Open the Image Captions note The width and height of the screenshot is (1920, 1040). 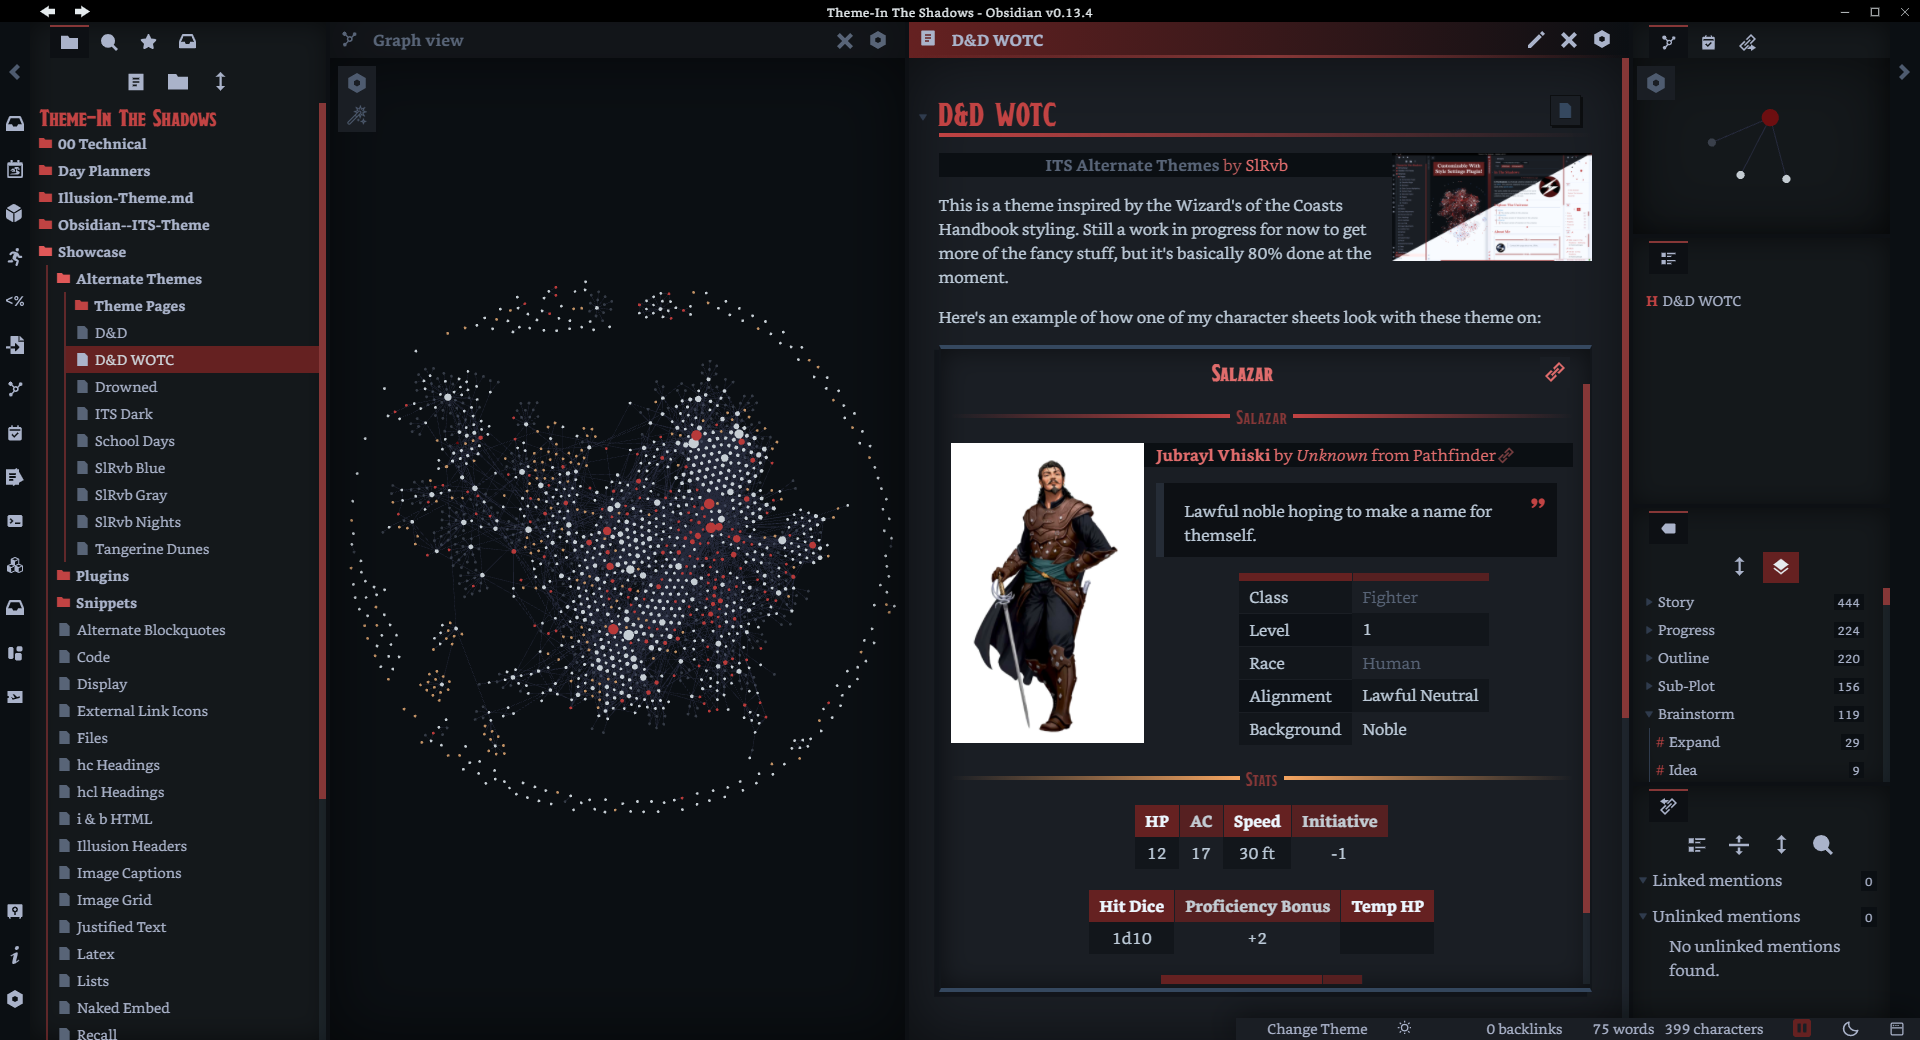(129, 873)
